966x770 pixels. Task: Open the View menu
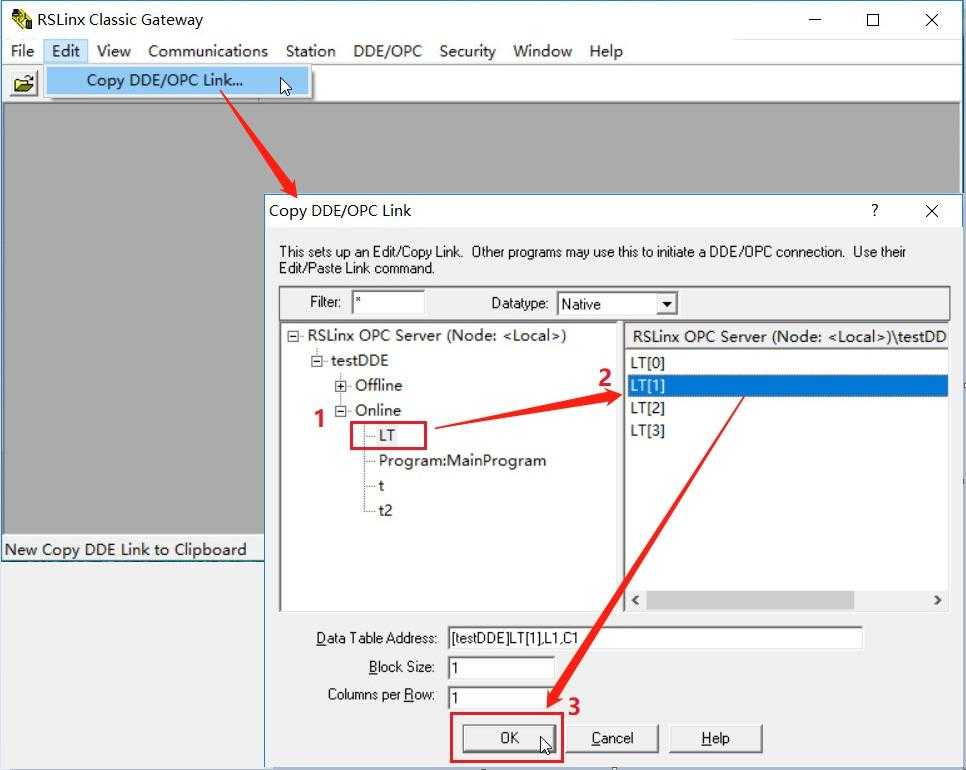114,51
